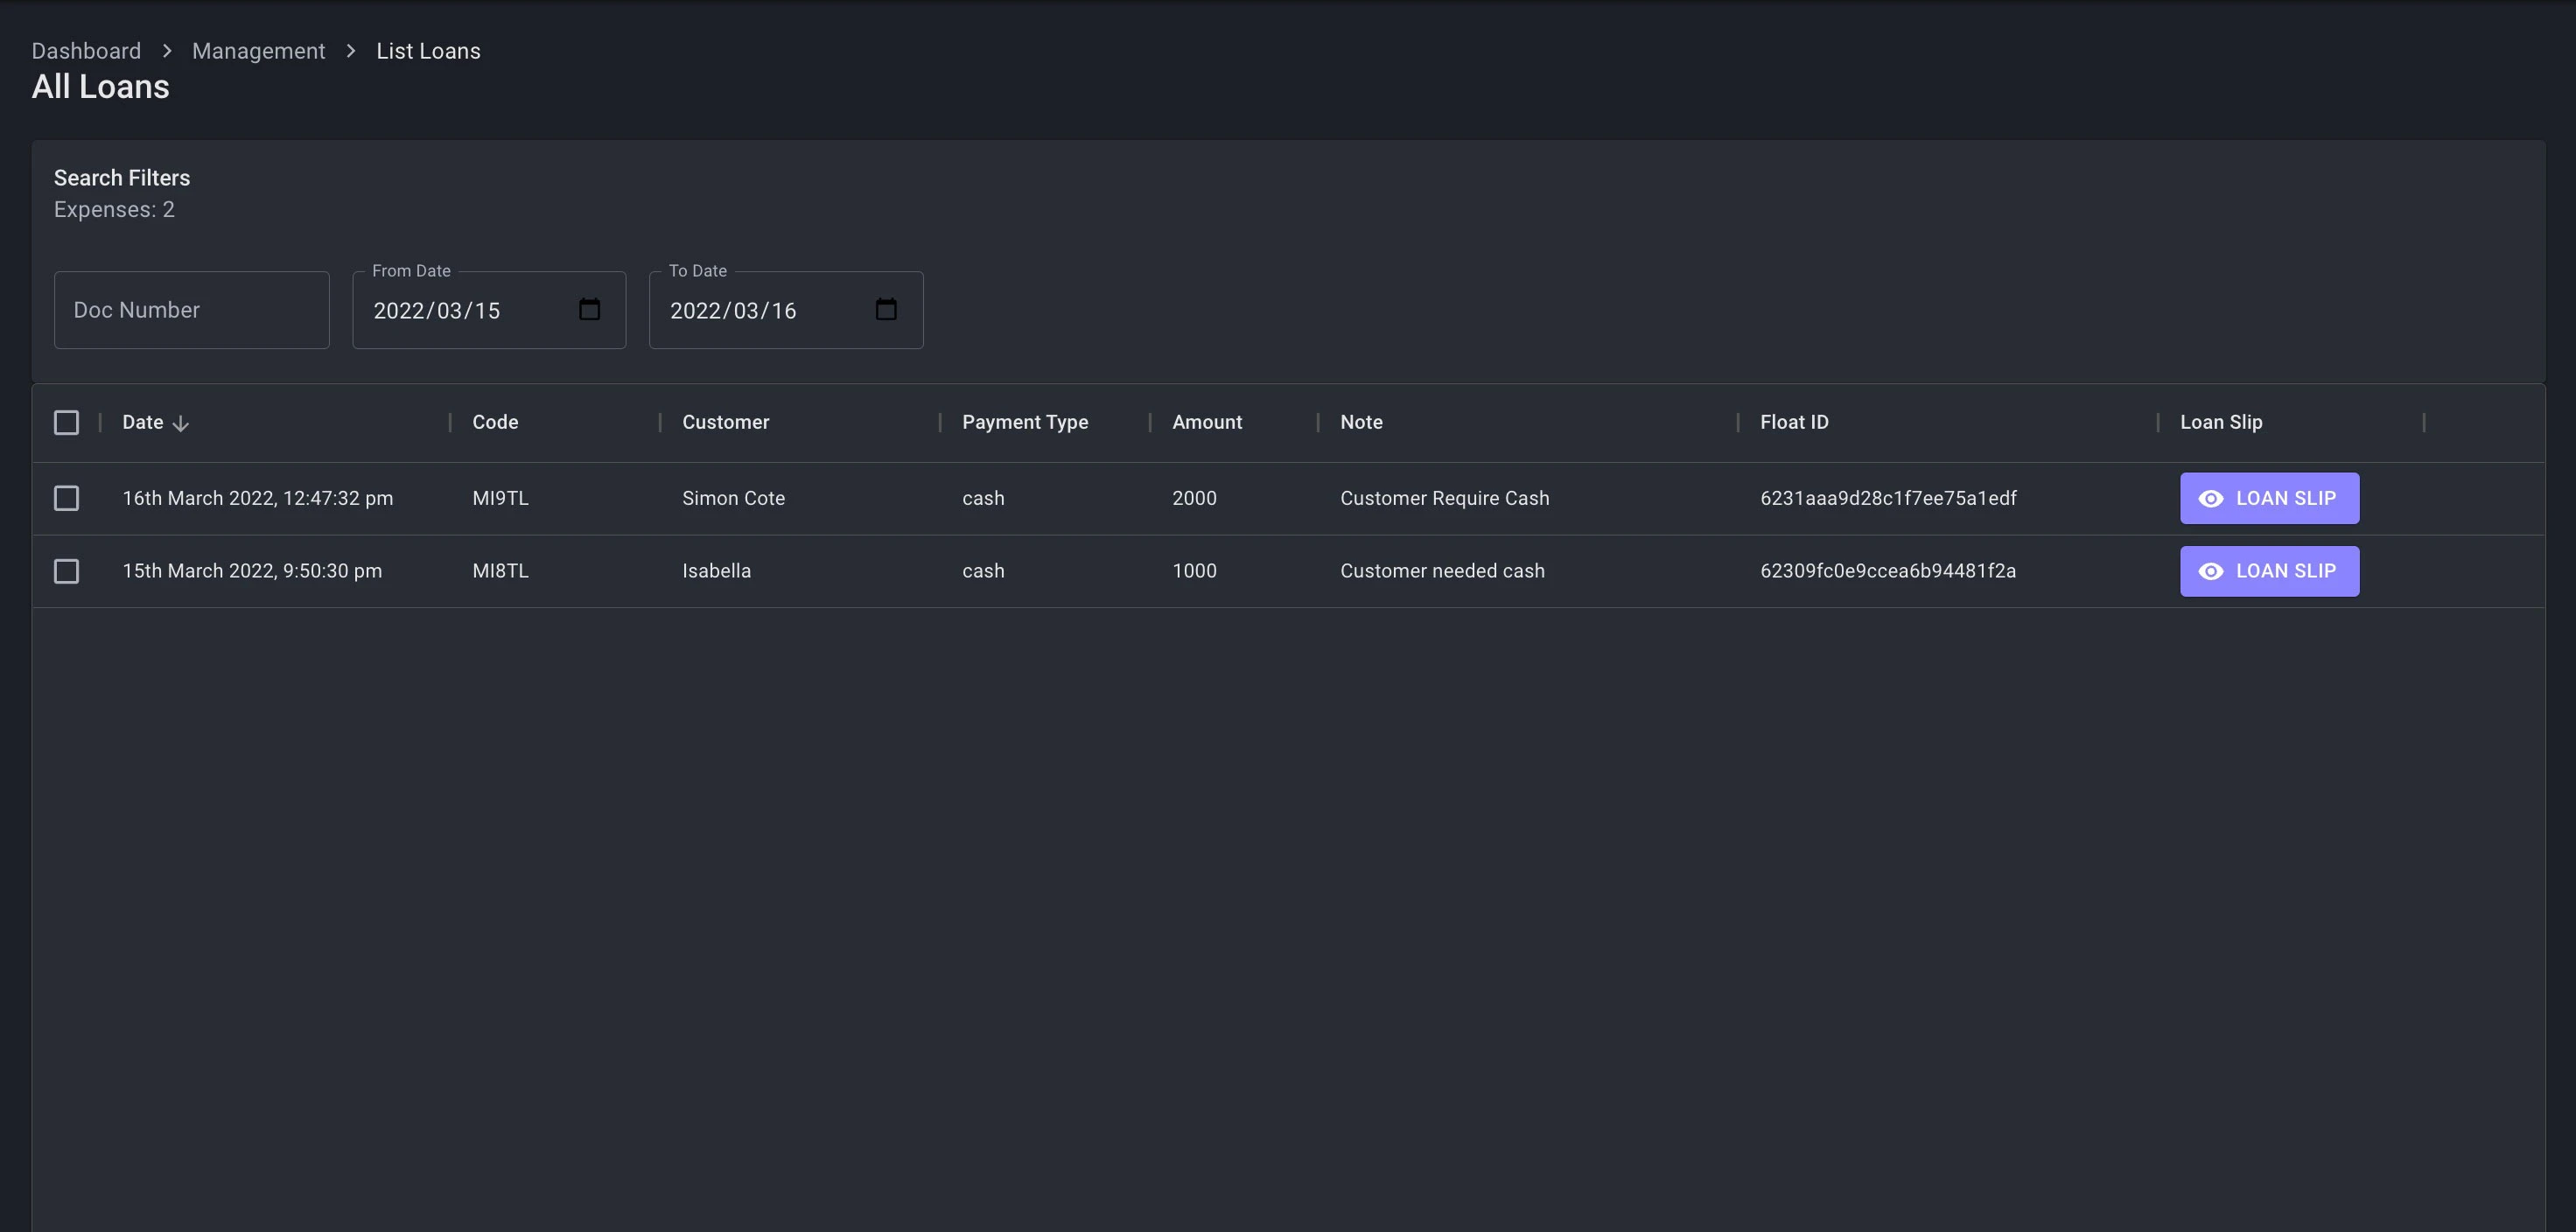Go to the Dashboard breadcrumb link

[86, 51]
